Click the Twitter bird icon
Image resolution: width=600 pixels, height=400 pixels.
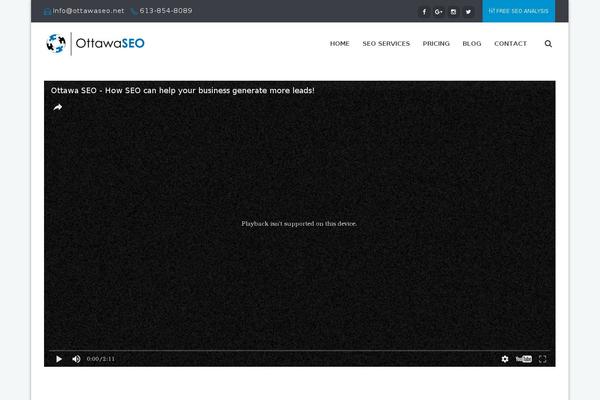coord(468,12)
